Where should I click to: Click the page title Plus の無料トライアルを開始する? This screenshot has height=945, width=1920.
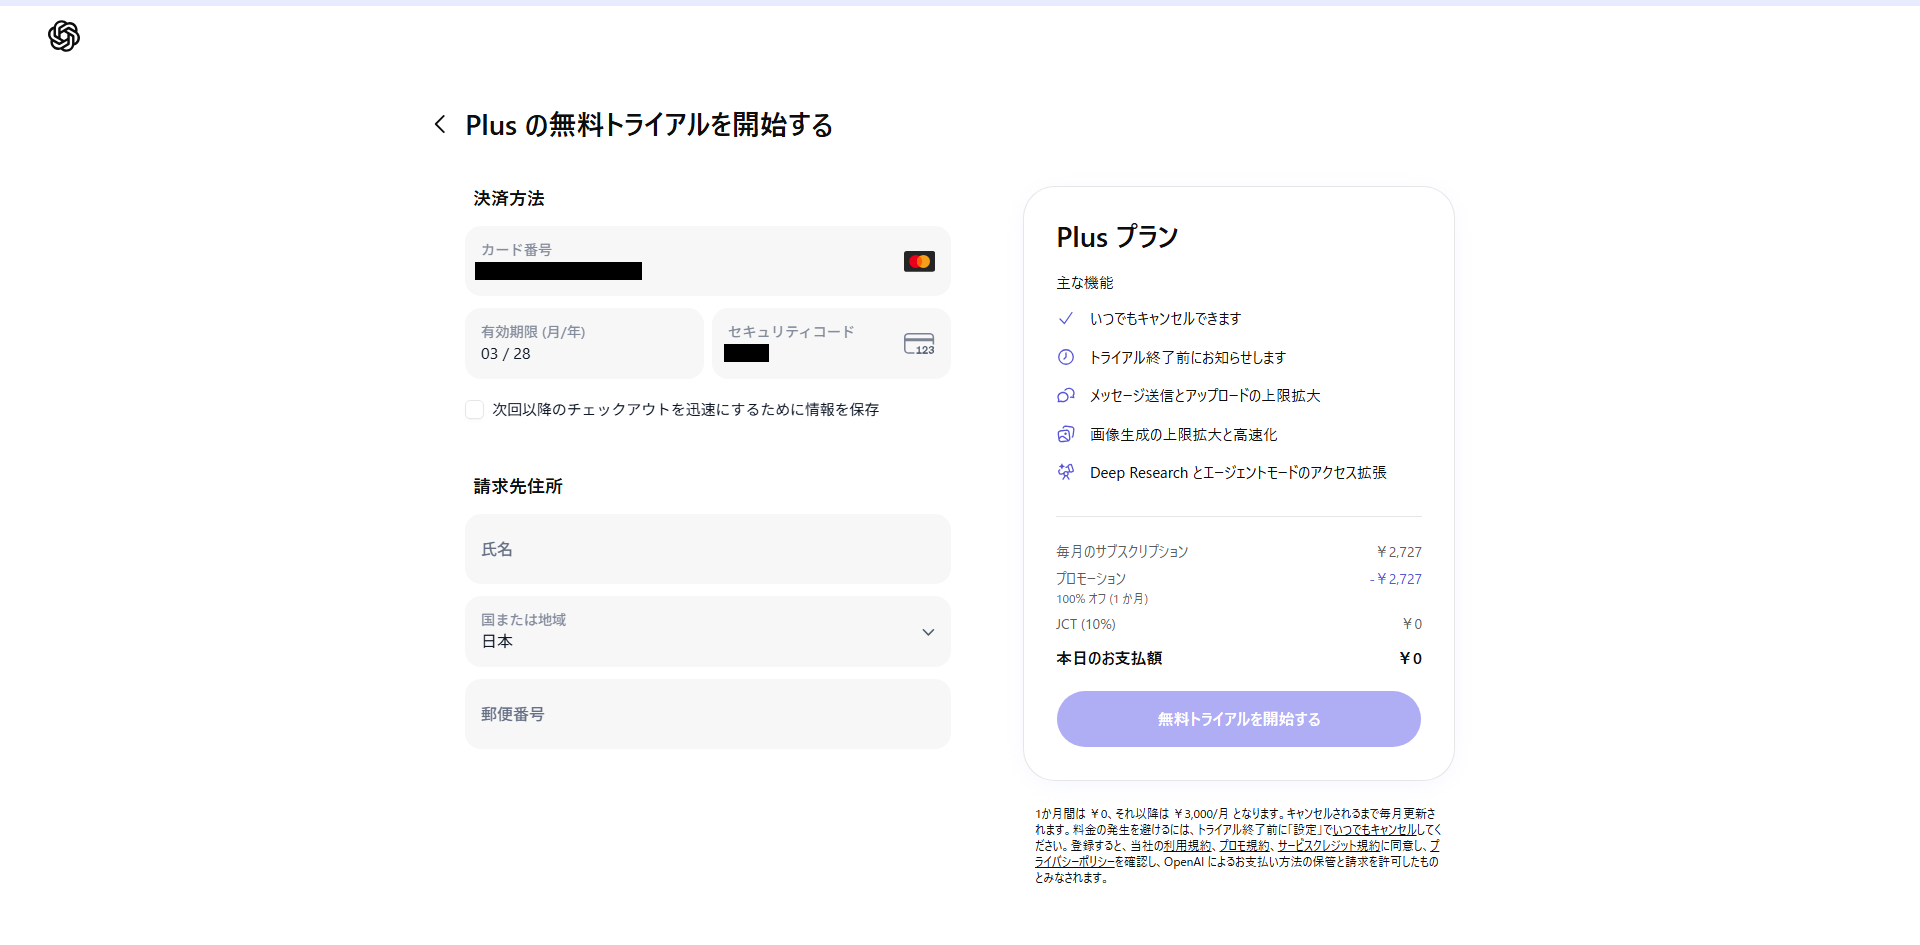(649, 125)
